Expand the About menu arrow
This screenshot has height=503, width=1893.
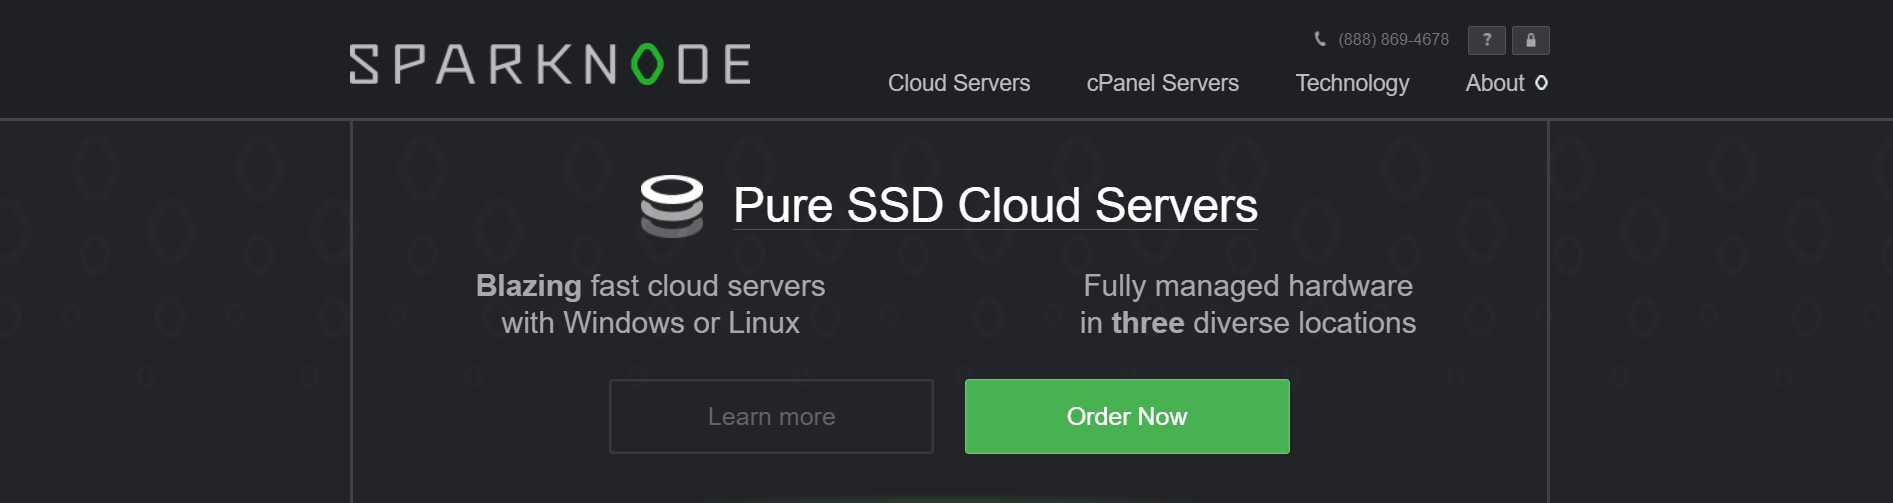coord(1541,83)
